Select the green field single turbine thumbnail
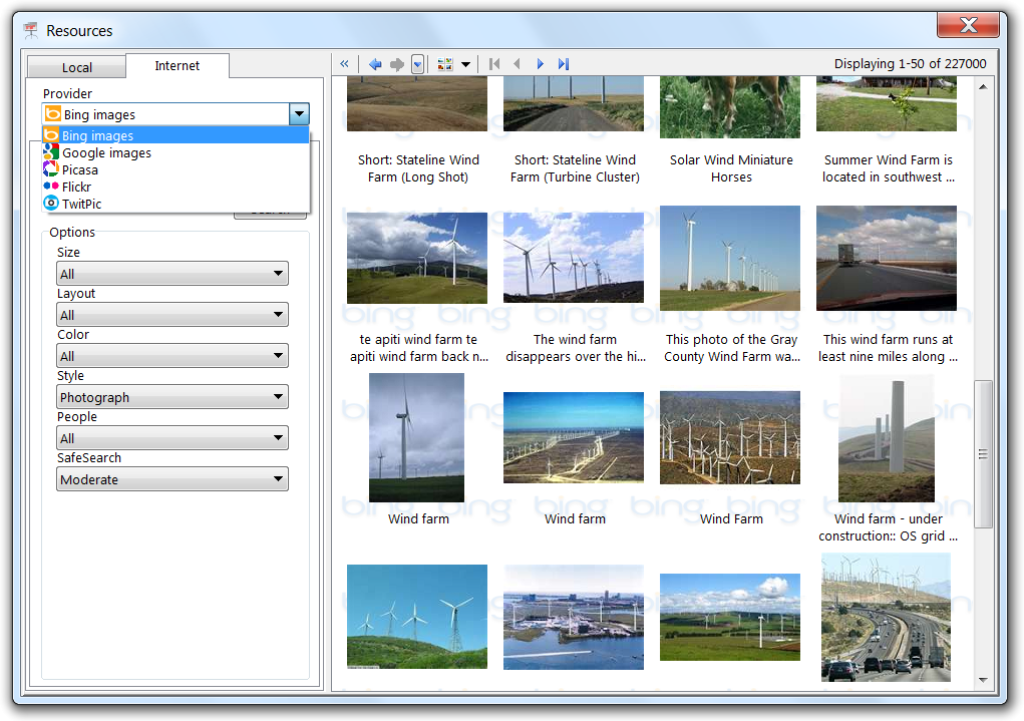Viewport: 1024px width, 721px height. pyautogui.click(x=730, y=617)
